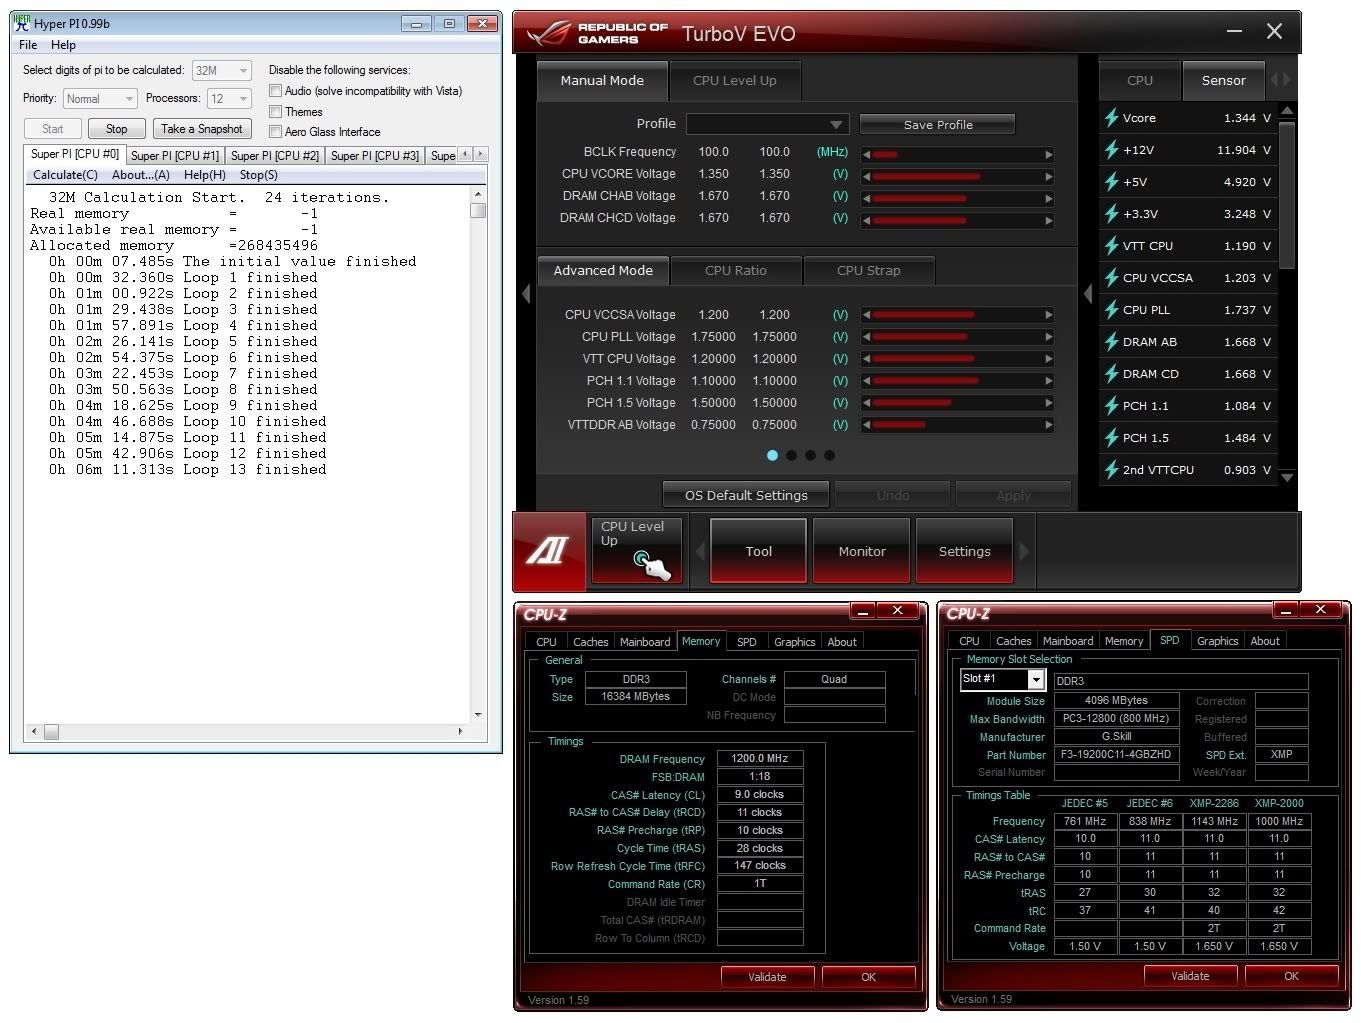Click the CPU Level Up icon button

[x=637, y=549]
